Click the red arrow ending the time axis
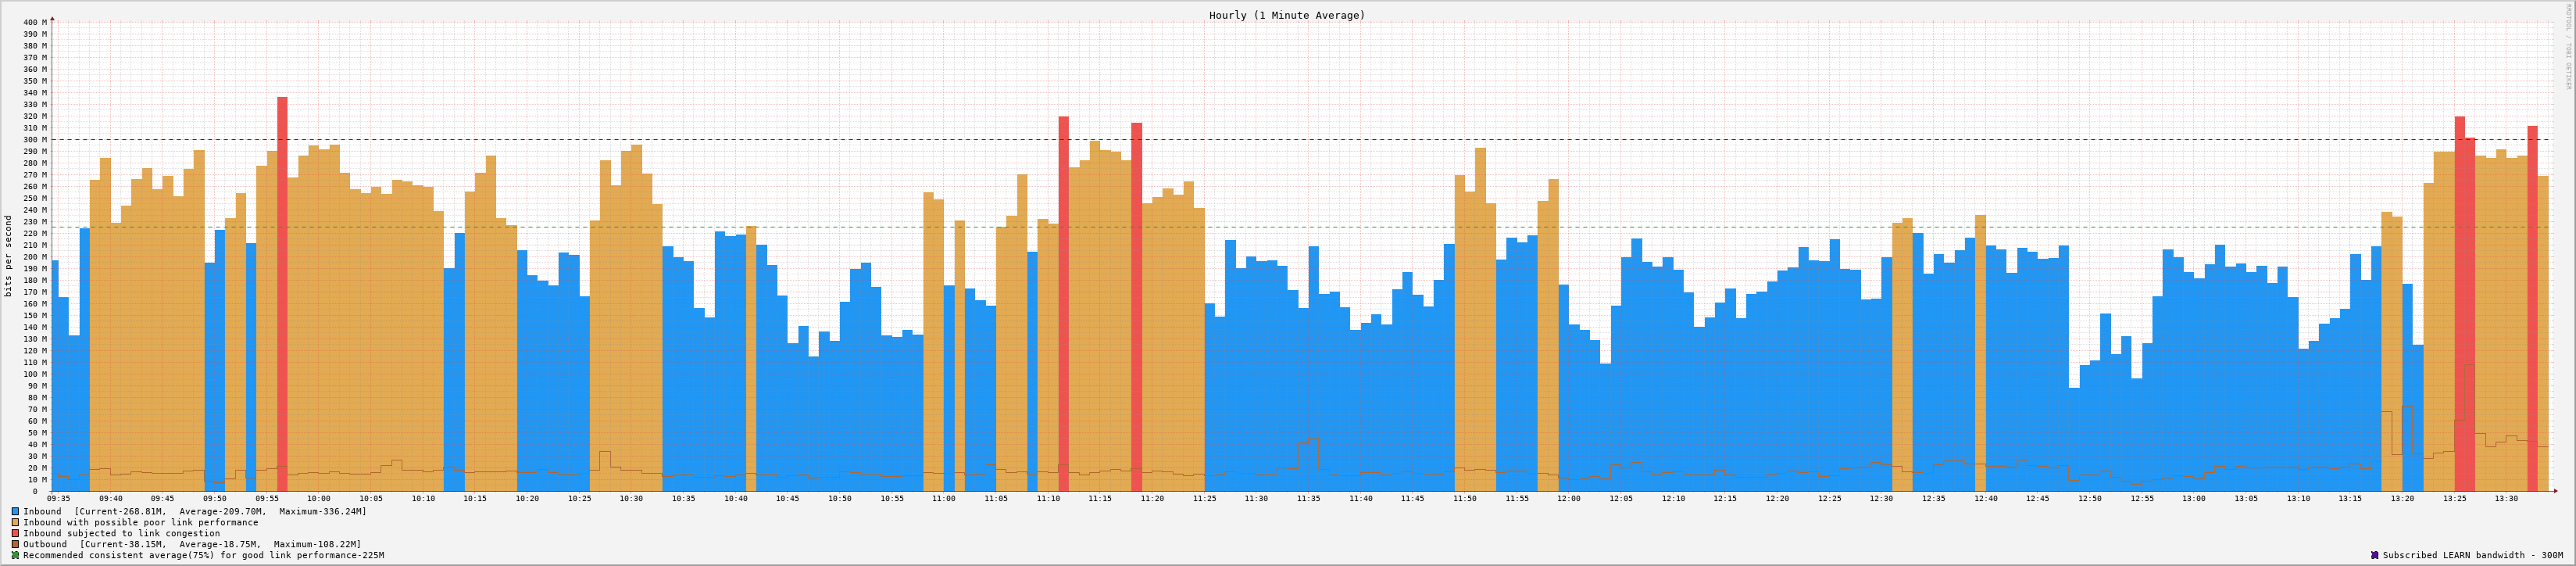 pos(2554,491)
